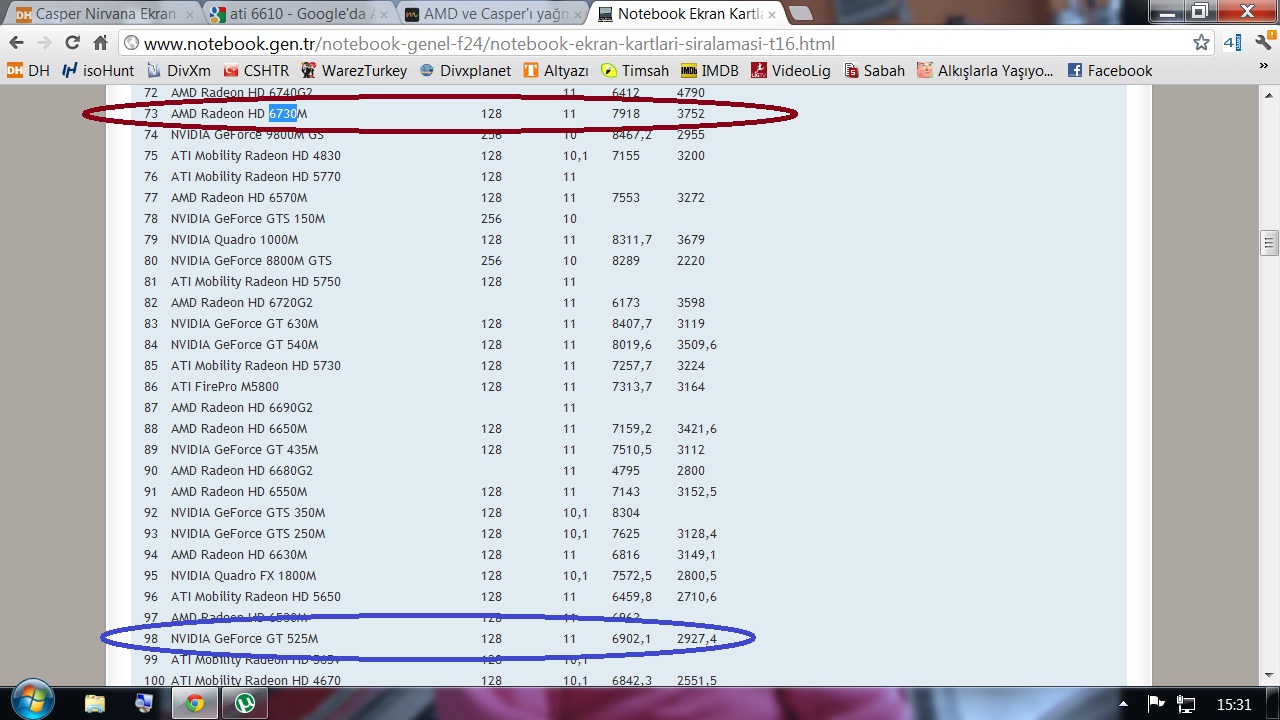The height and width of the screenshot is (720, 1280).
Task: Click the score value 8467,2
Action: coord(632,135)
